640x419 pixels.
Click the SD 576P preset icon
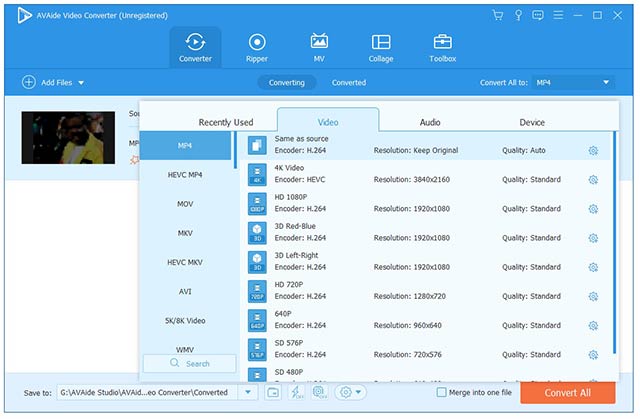tap(257, 349)
